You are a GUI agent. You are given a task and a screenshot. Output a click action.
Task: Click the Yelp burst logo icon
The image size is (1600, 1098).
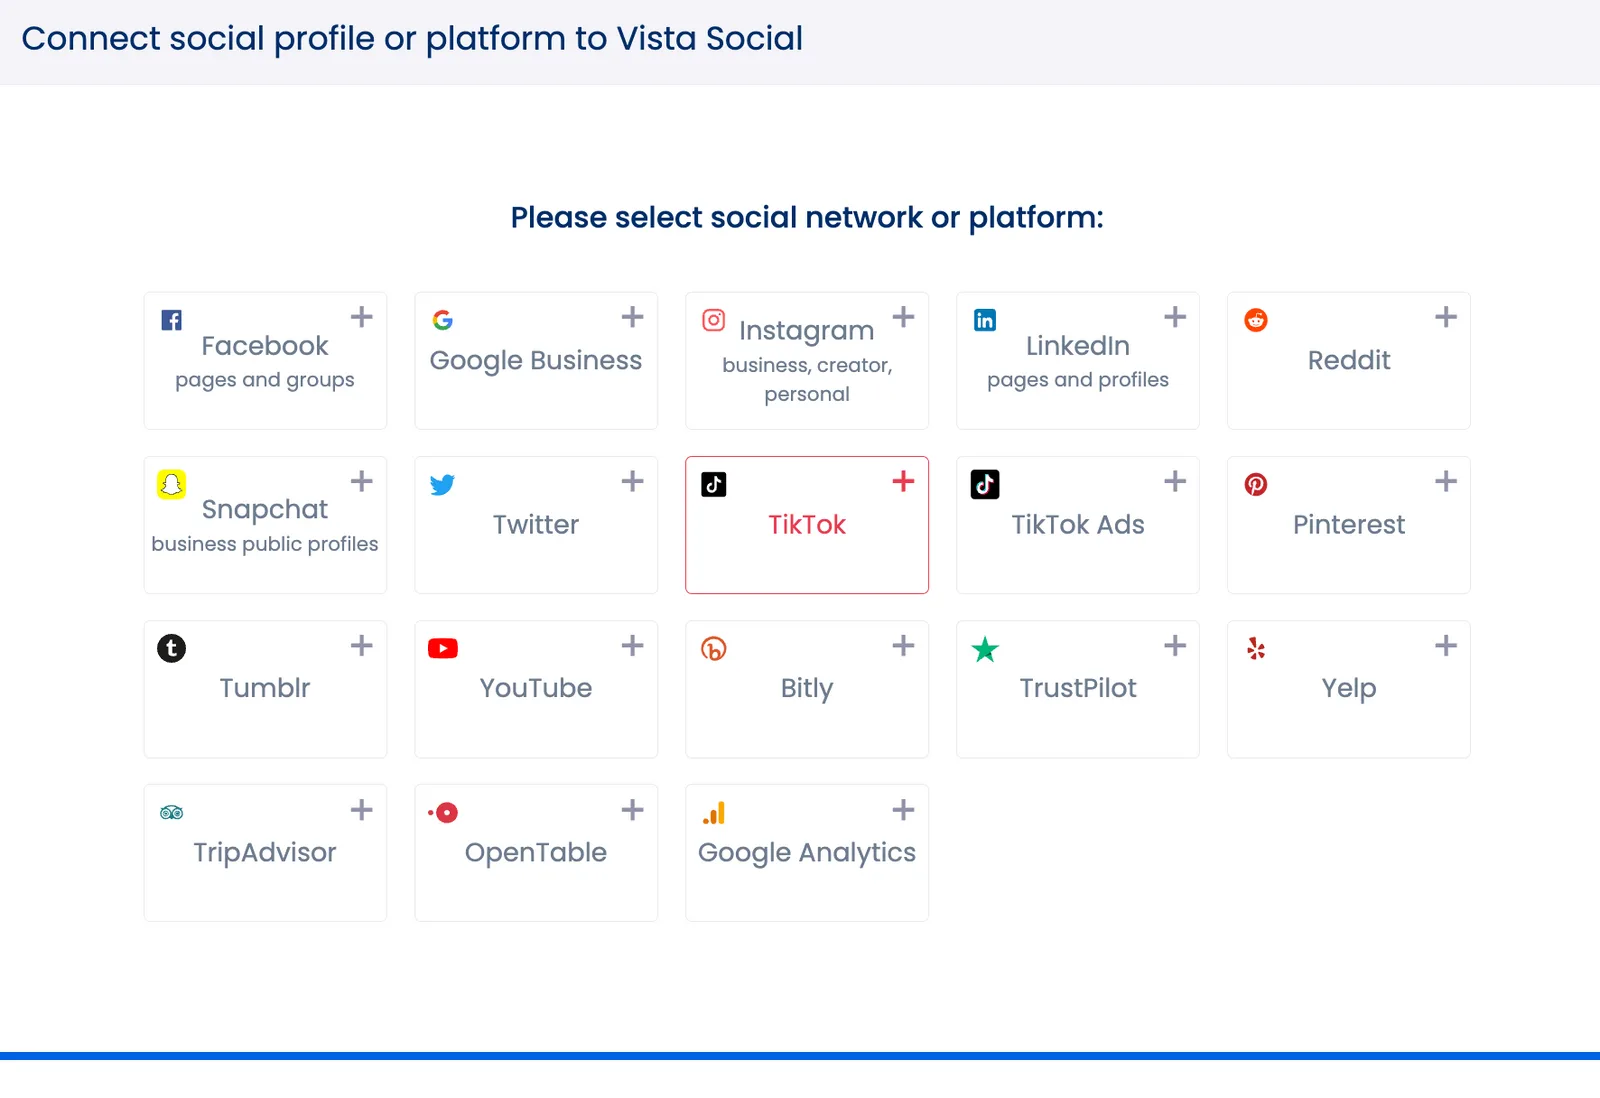(1256, 649)
